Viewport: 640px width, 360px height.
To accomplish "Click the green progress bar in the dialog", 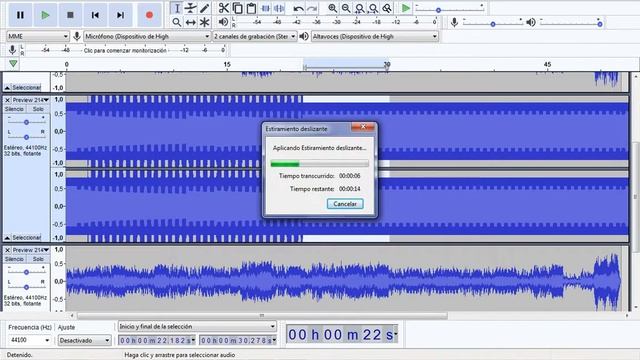I will (320, 164).
